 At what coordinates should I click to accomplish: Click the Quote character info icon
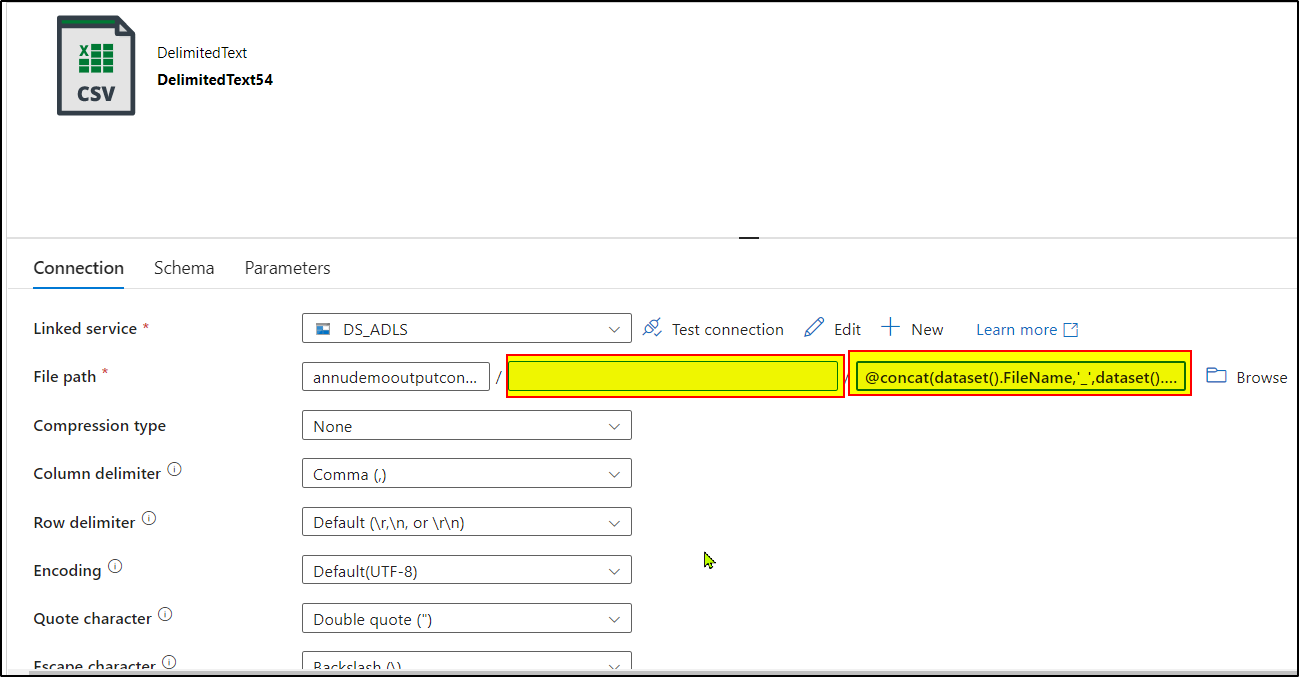click(x=164, y=613)
